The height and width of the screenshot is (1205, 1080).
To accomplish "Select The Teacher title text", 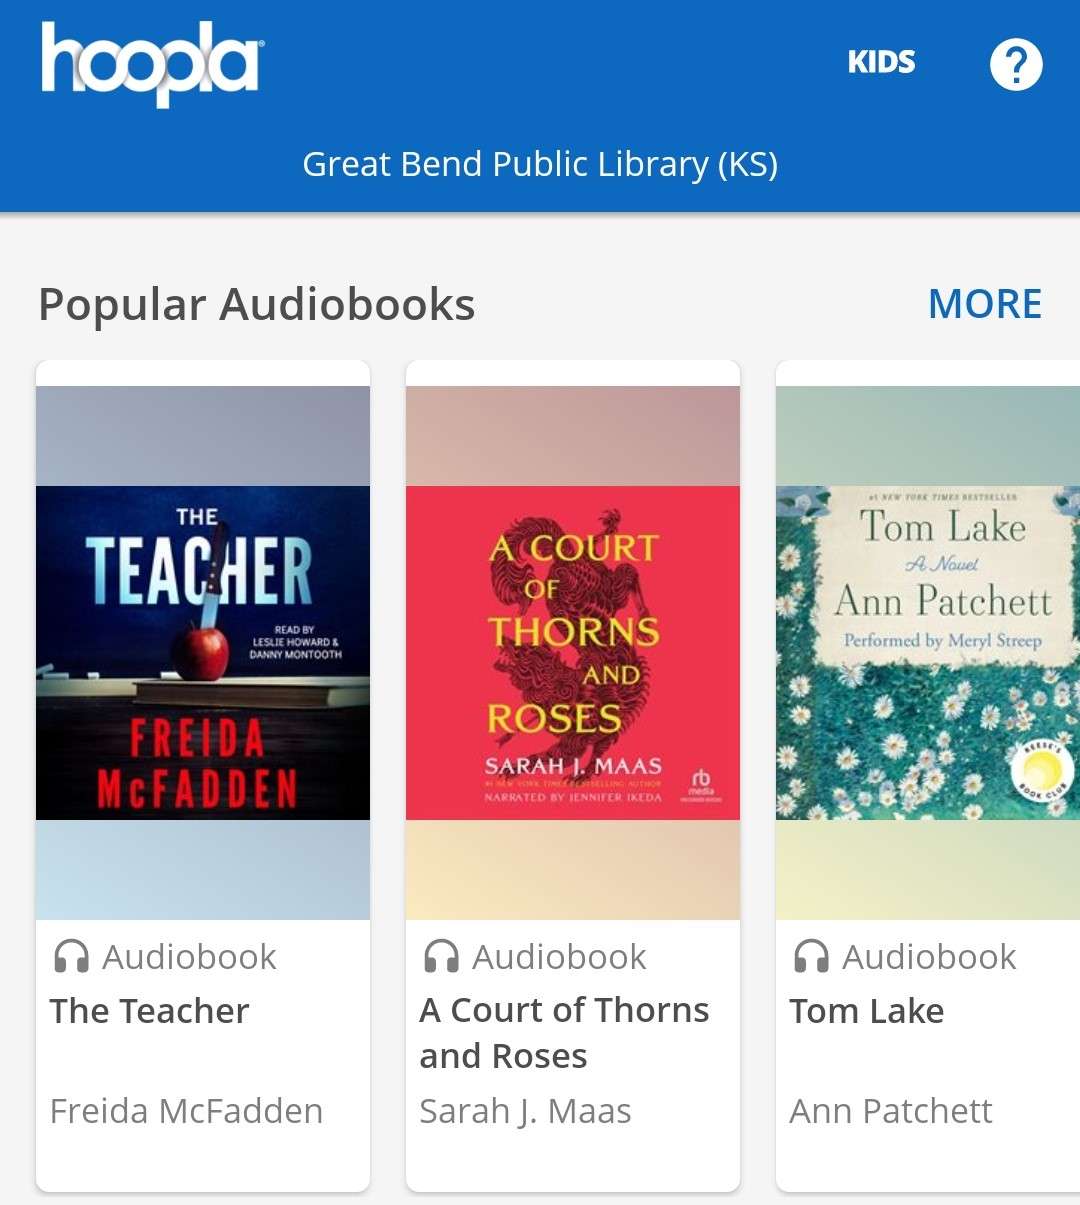I will 150,1011.
